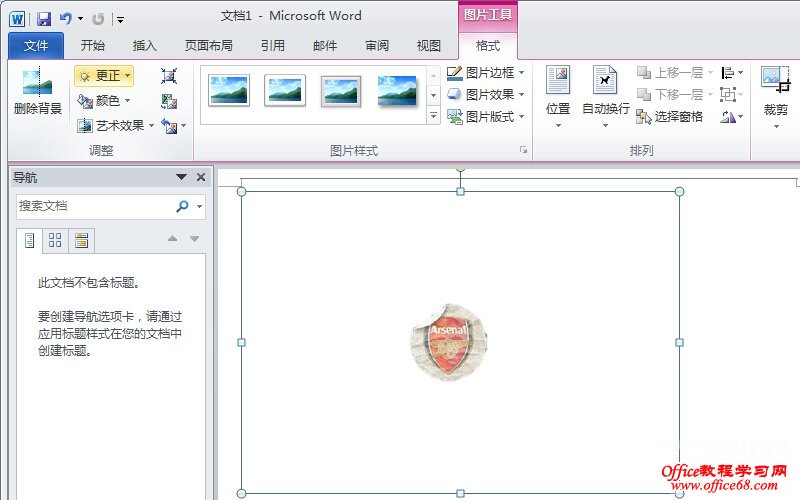The image size is (800, 500).
Task: Open the 更正 corrections dropdown
Action: point(104,76)
